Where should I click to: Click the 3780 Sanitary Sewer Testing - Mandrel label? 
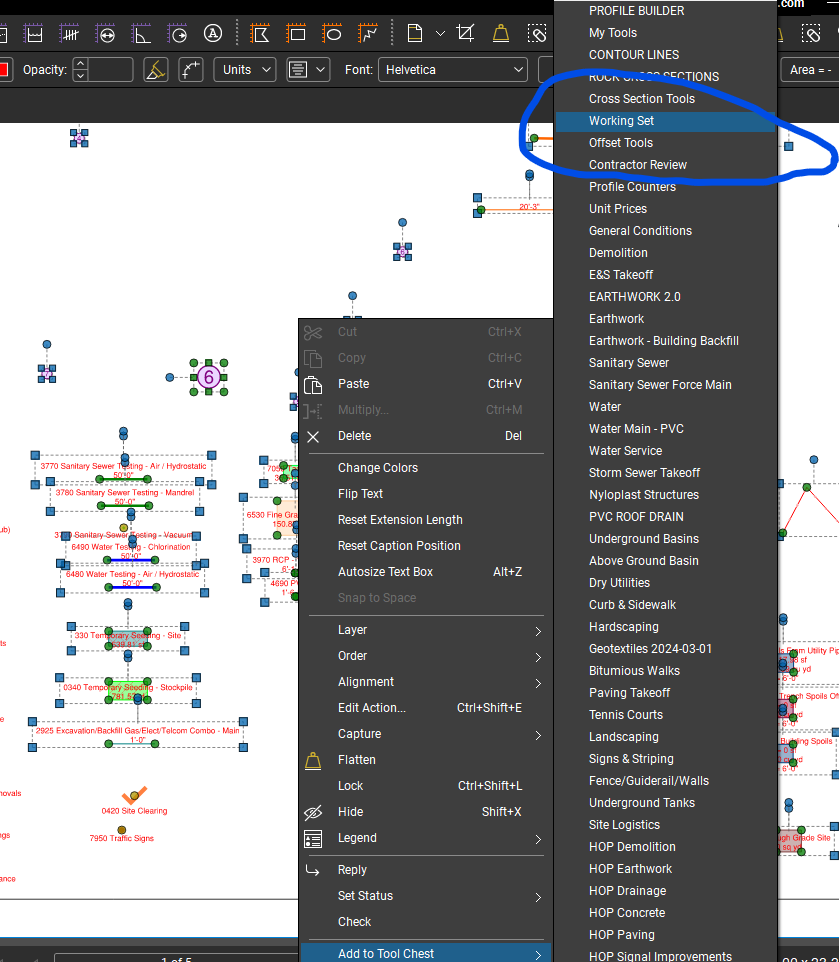tap(125, 493)
